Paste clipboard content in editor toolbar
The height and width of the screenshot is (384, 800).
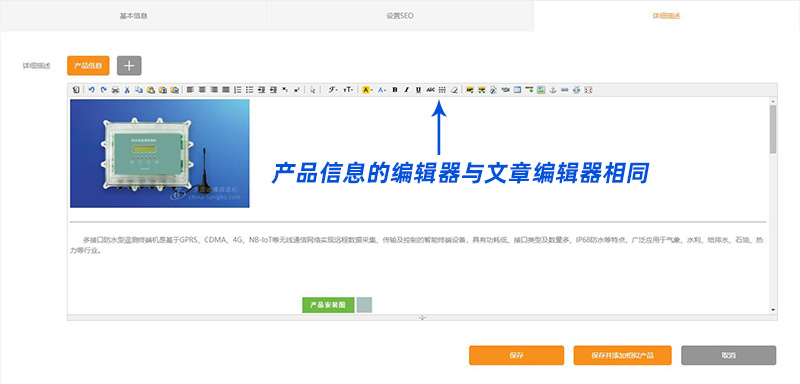coord(151,90)
